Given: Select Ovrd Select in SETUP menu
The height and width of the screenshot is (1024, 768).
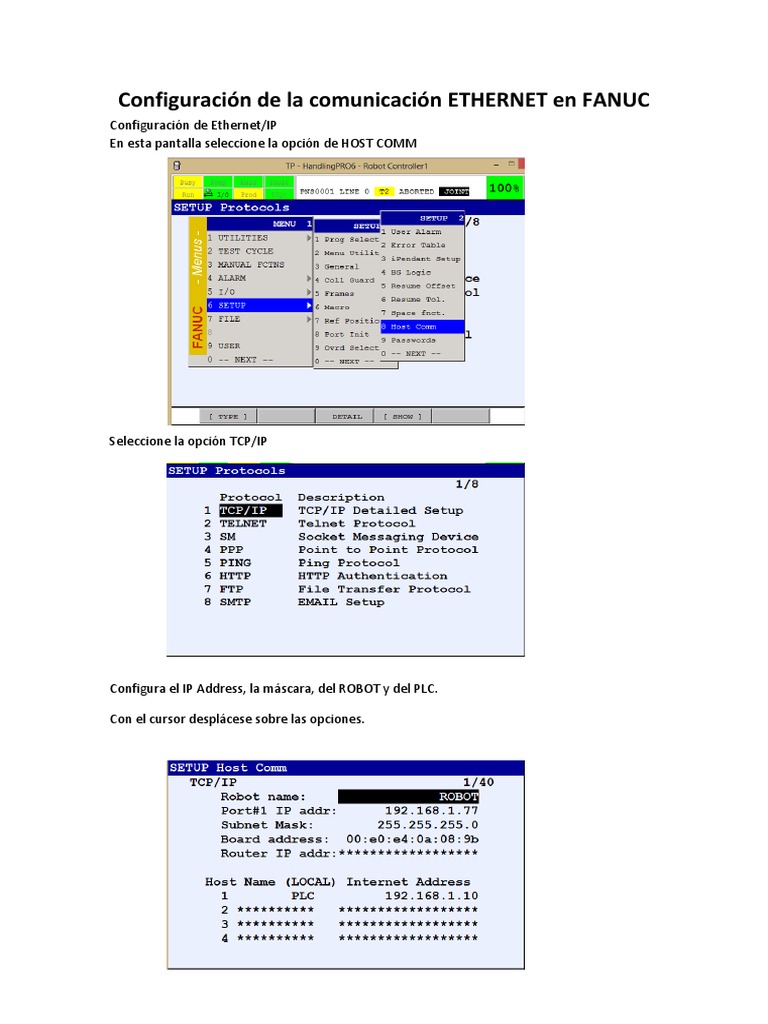Looking at the screenshot, I should click(351, 348).
